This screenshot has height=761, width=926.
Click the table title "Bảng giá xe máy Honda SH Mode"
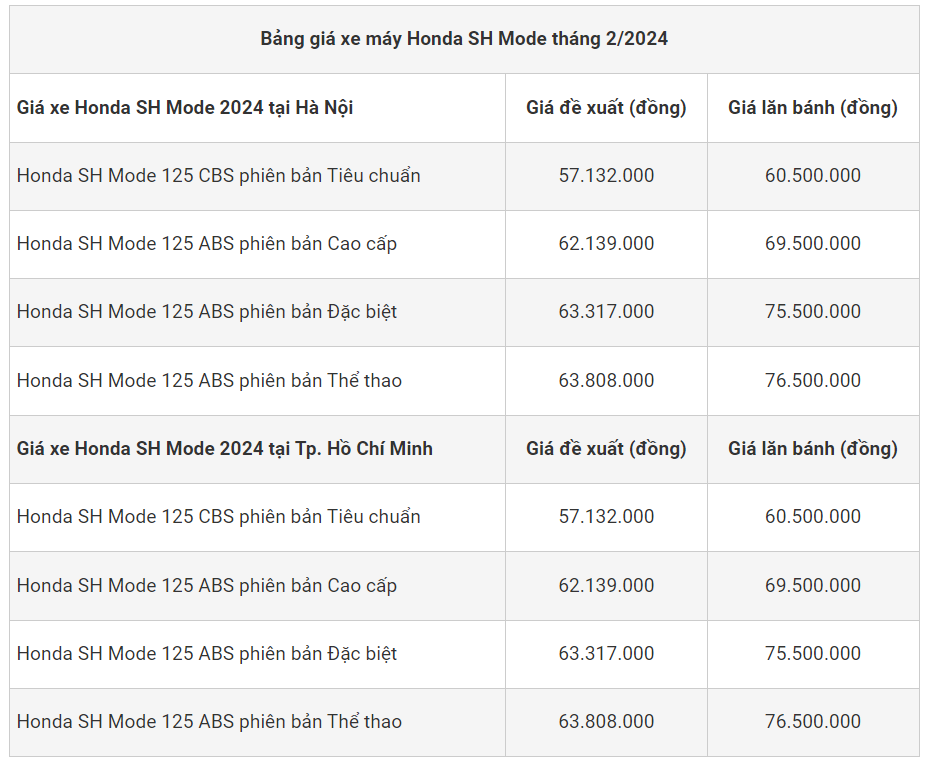tap(464, 39)
